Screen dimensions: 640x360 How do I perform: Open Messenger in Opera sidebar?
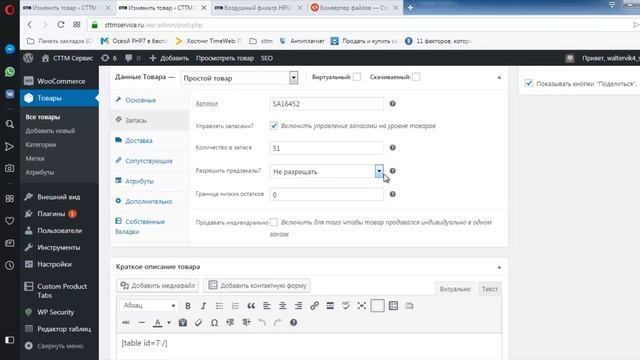coord(9,49)
